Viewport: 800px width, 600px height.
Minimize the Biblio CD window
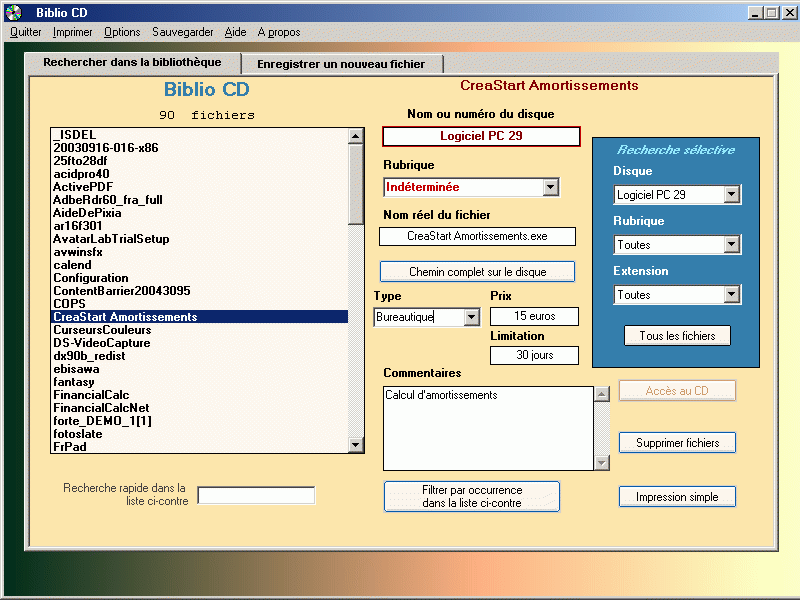pyautogui.click(x=756, y=13)
